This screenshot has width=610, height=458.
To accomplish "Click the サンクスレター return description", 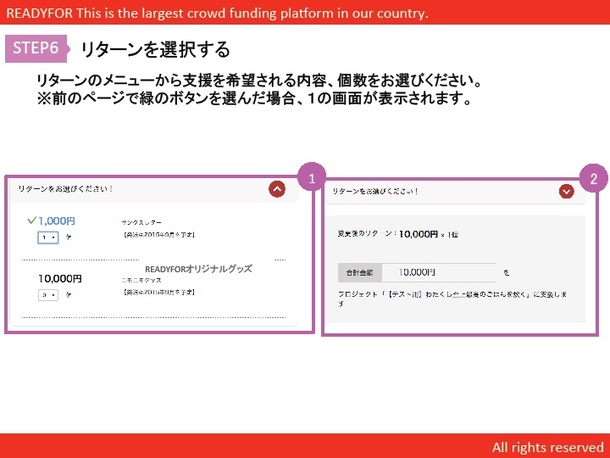I will (x=141, y=221).
